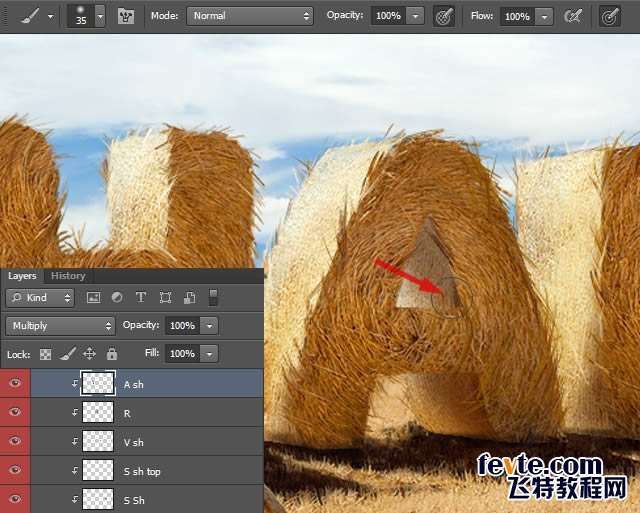This screenshot has height=513, width=640.
Task: Hide the A sh layer
Action: click(15, 383)
